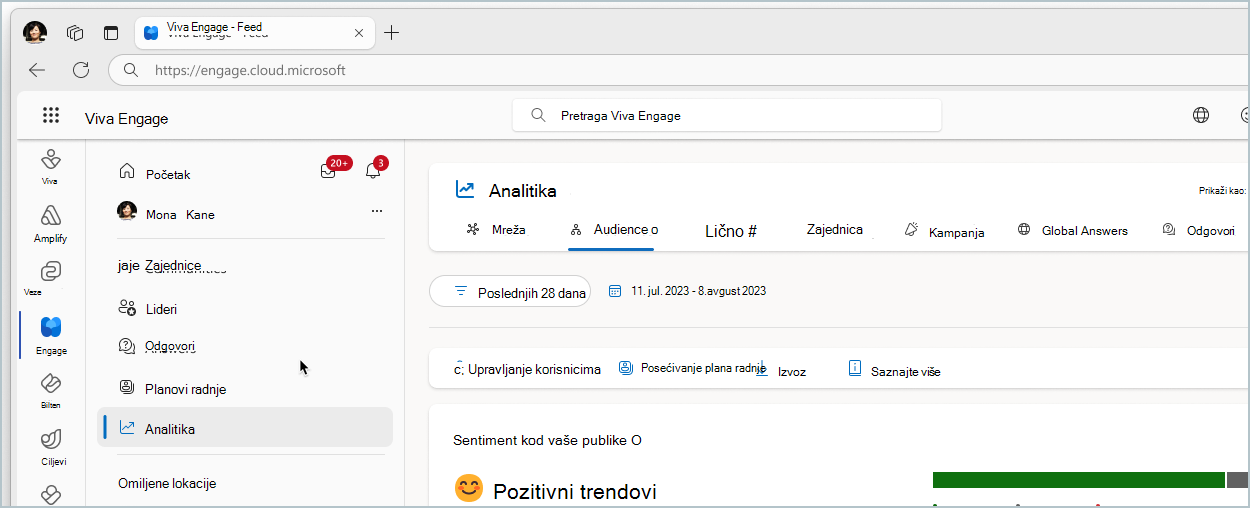Click Posećivanje plana radnje button
This screenshot has height=508, width=1250.
point(692,368)
